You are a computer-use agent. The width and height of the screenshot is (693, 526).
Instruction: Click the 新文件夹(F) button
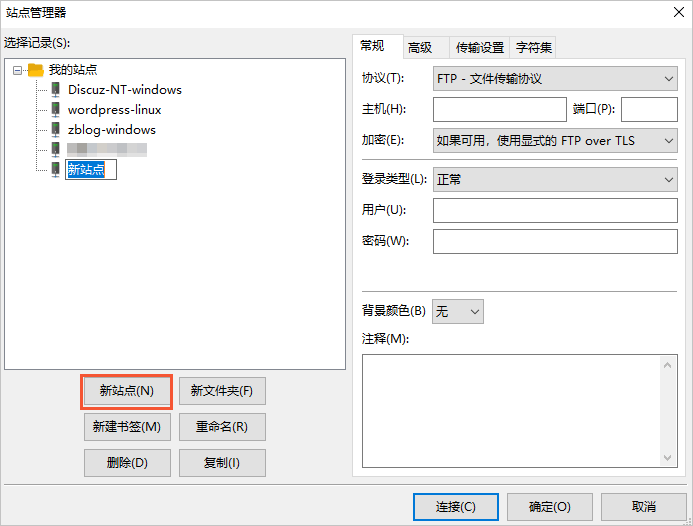click(x=222, y=391)
